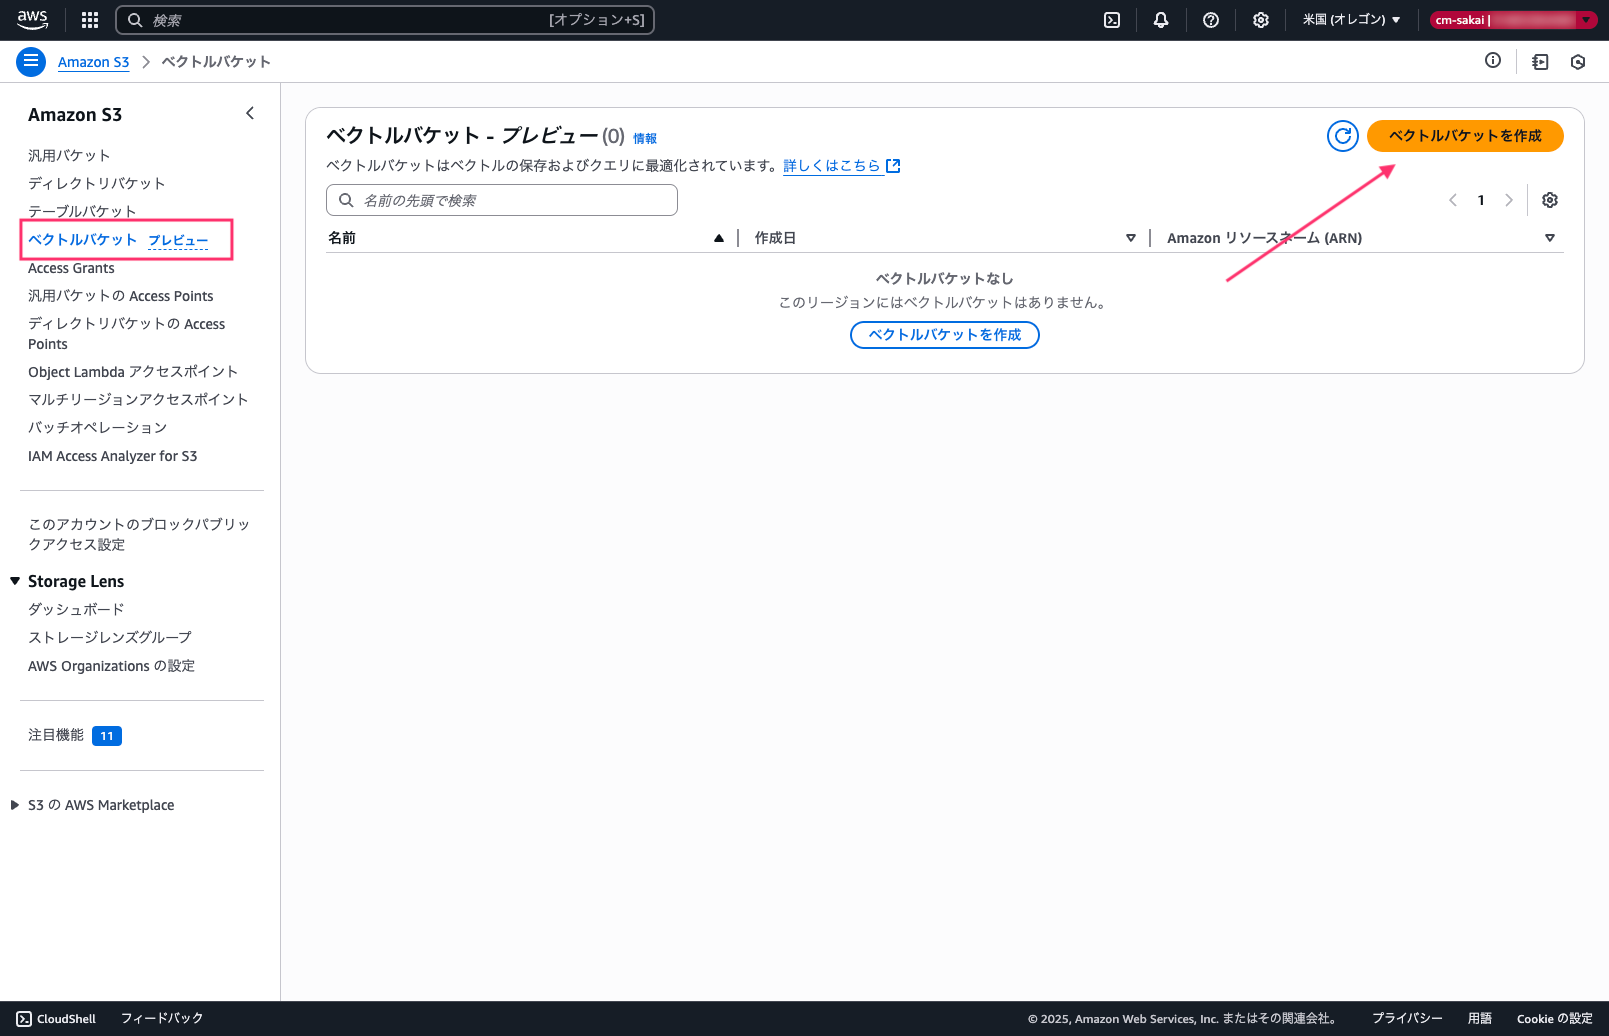
Task: Click the Amazon リソースネーム (ARN) column header
Action: 1264,238
